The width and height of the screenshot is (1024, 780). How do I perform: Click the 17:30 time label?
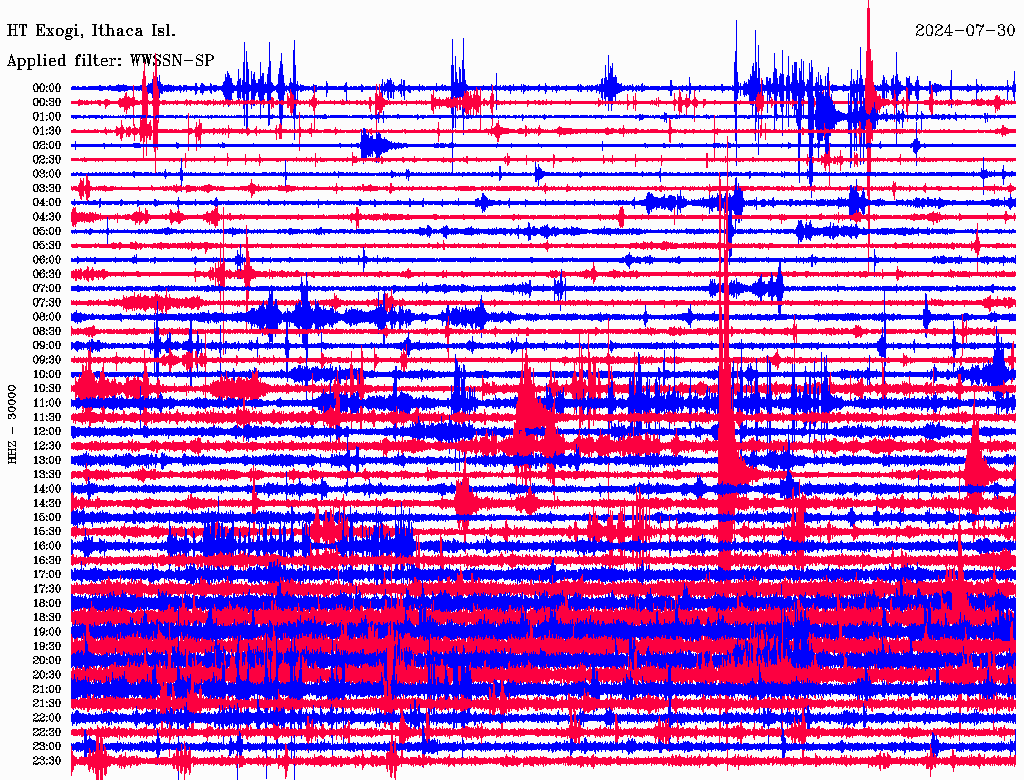point(47,589)
